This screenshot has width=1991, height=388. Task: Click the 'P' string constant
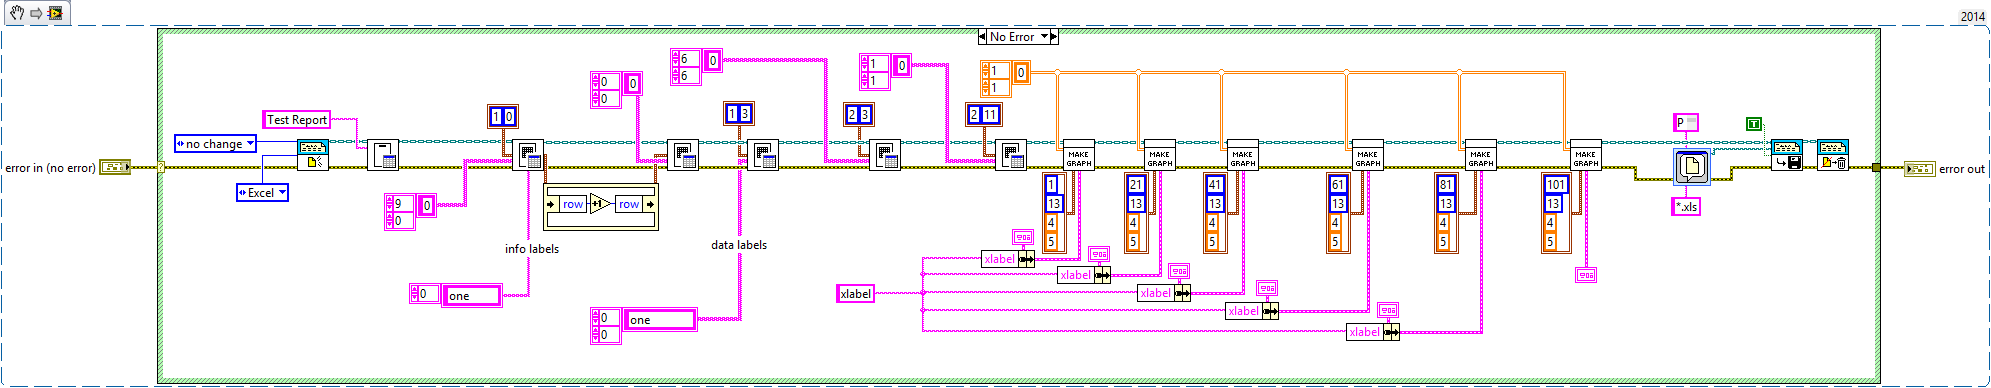click(x=1686, y=122)
